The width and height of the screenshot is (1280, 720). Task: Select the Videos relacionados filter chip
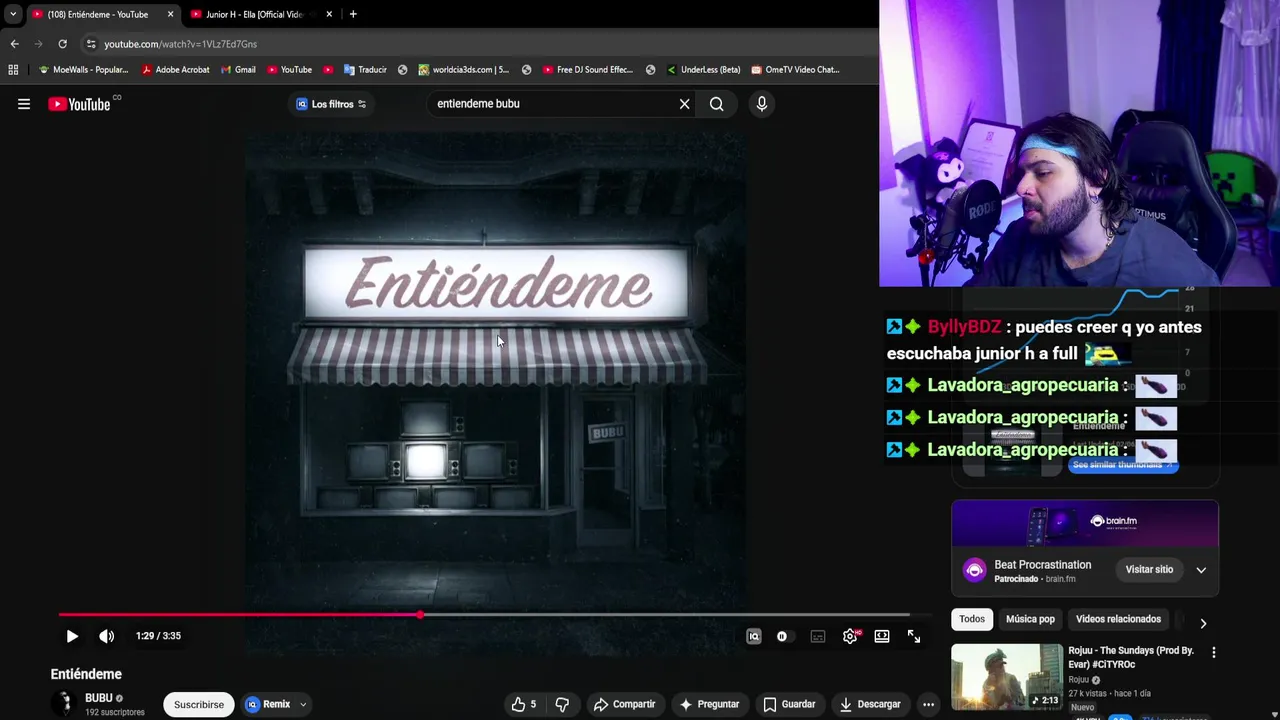[1118, 619]
